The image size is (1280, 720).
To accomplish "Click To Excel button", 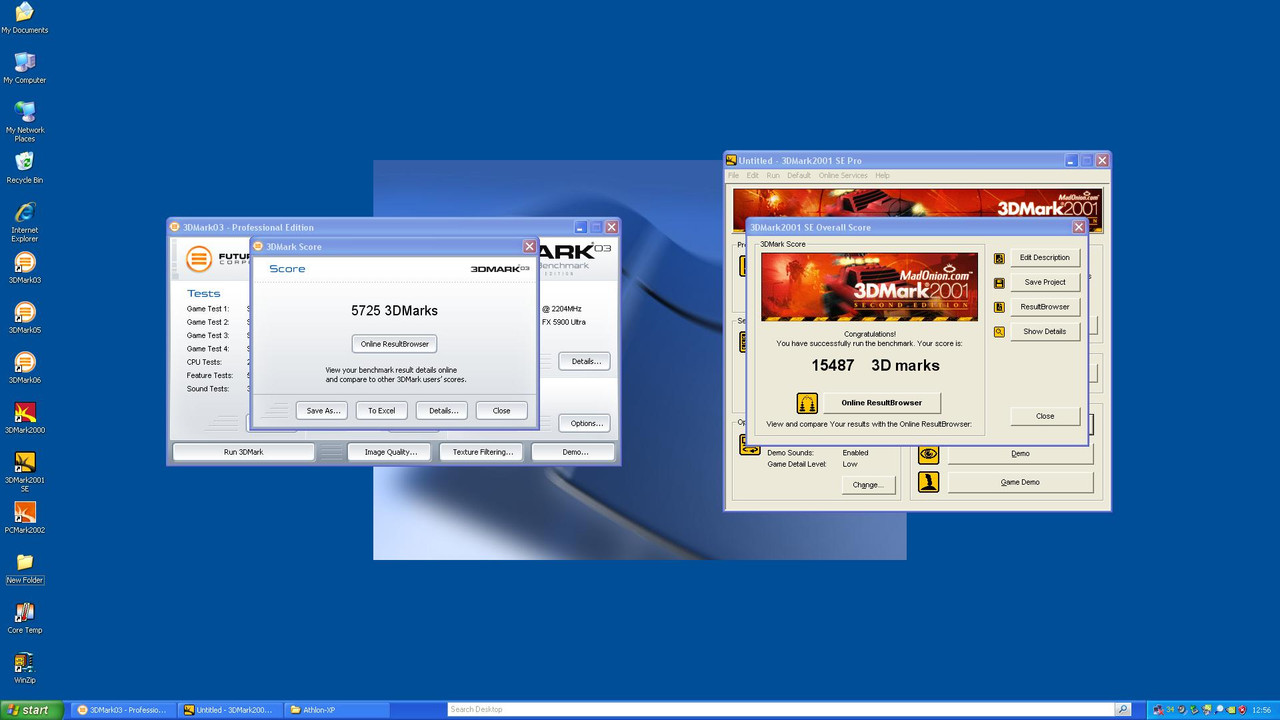I will coord(381,411).
